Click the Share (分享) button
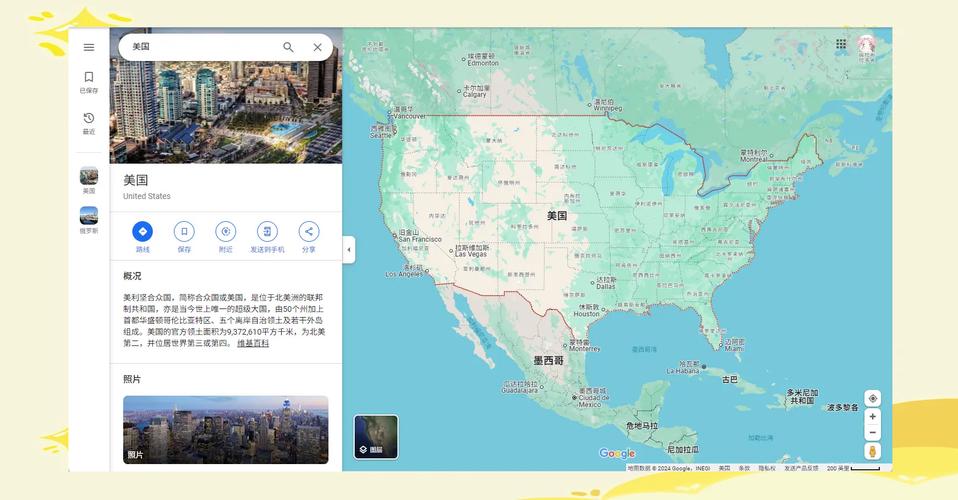958x500 pixels. pos(309,237)
